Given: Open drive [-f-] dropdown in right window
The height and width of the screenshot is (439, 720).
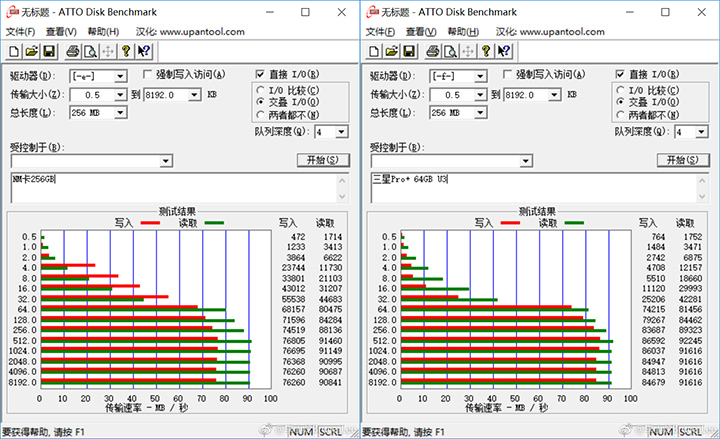Looking at the screenshot, I should pyautogui.click(x=480, y=76).
